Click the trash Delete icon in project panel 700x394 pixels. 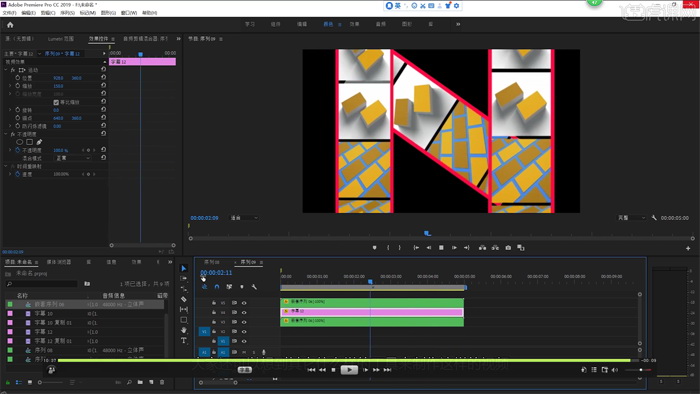pyautogui.click(x=162, y=382)
